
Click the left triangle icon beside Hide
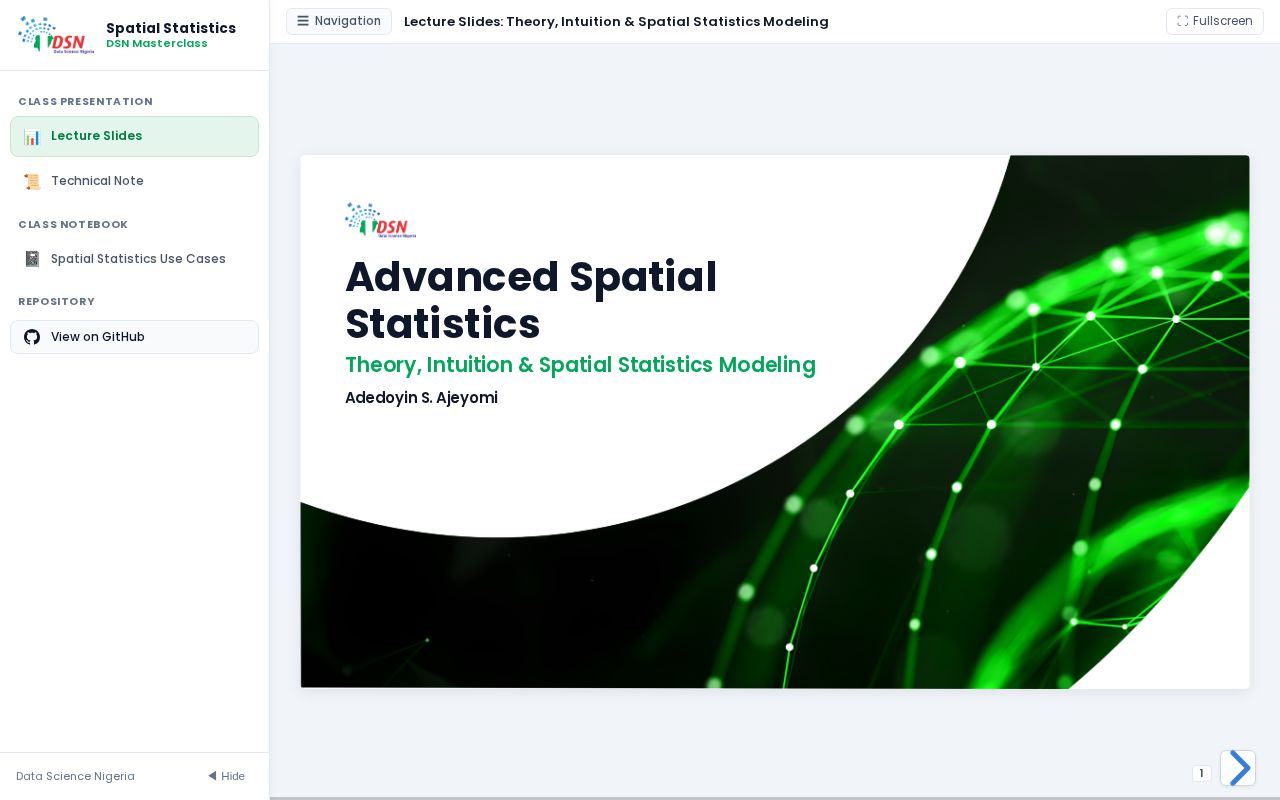pyautogui.click(x=212, y=776)
